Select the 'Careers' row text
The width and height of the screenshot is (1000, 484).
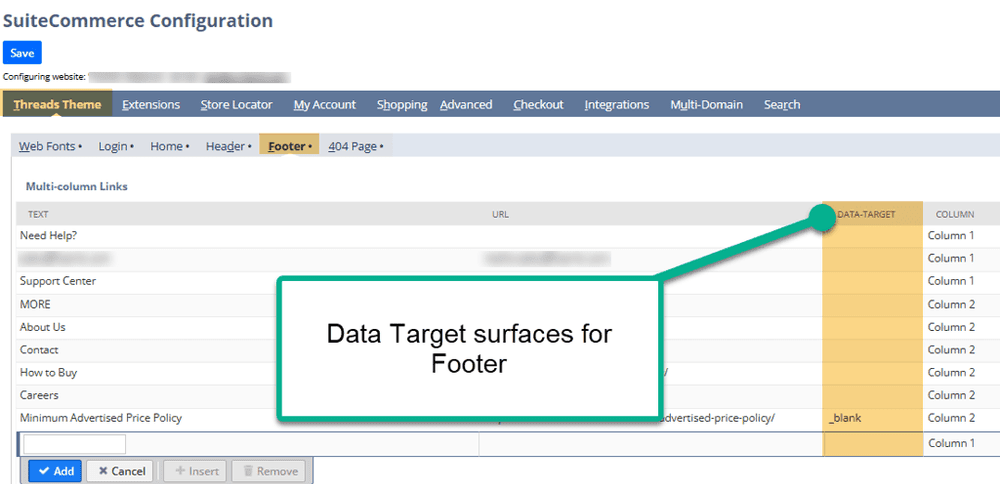pos(39,395)
